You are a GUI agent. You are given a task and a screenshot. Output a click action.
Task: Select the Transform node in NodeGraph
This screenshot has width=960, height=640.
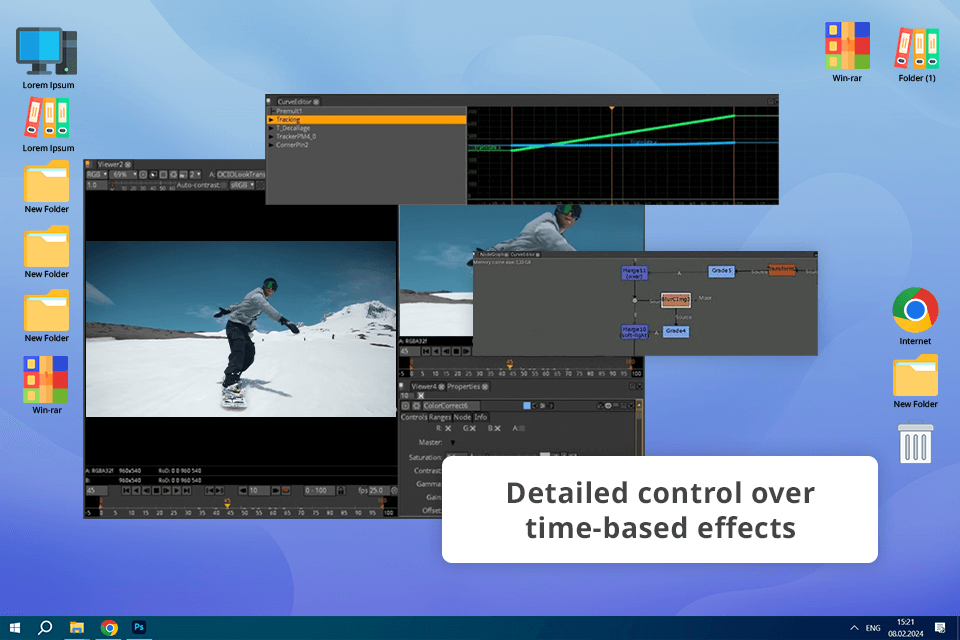coord(782,269)
